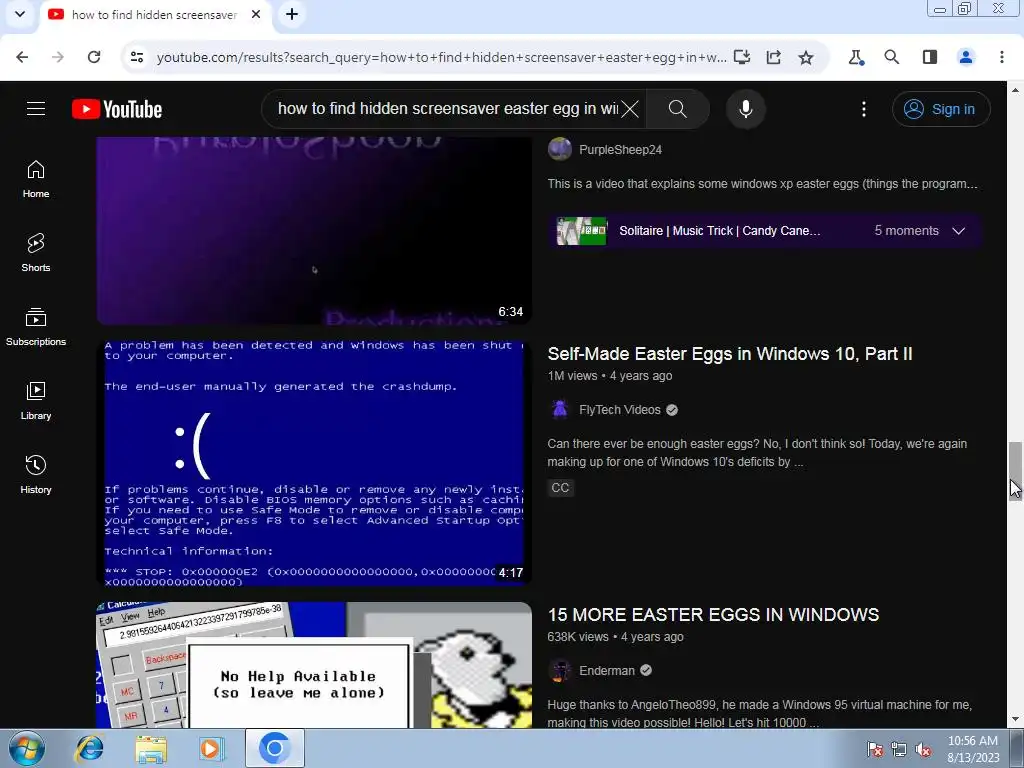1024x768 pixels.
Task: Open Chrome Labs flask icon
Action: (x=856, y=57)
